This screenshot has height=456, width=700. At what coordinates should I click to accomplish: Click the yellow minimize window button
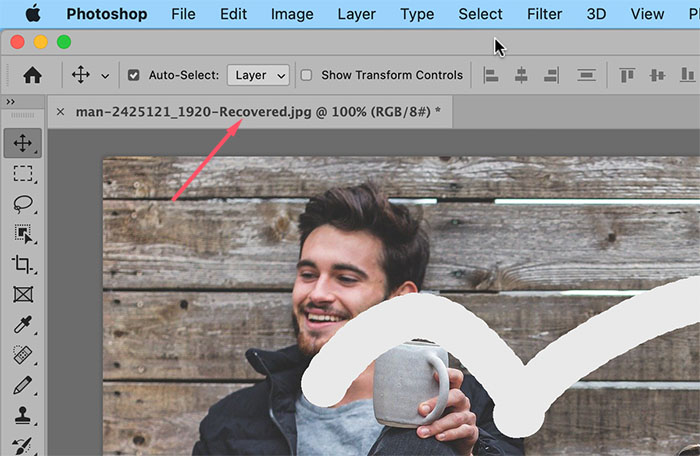[41, 42]
